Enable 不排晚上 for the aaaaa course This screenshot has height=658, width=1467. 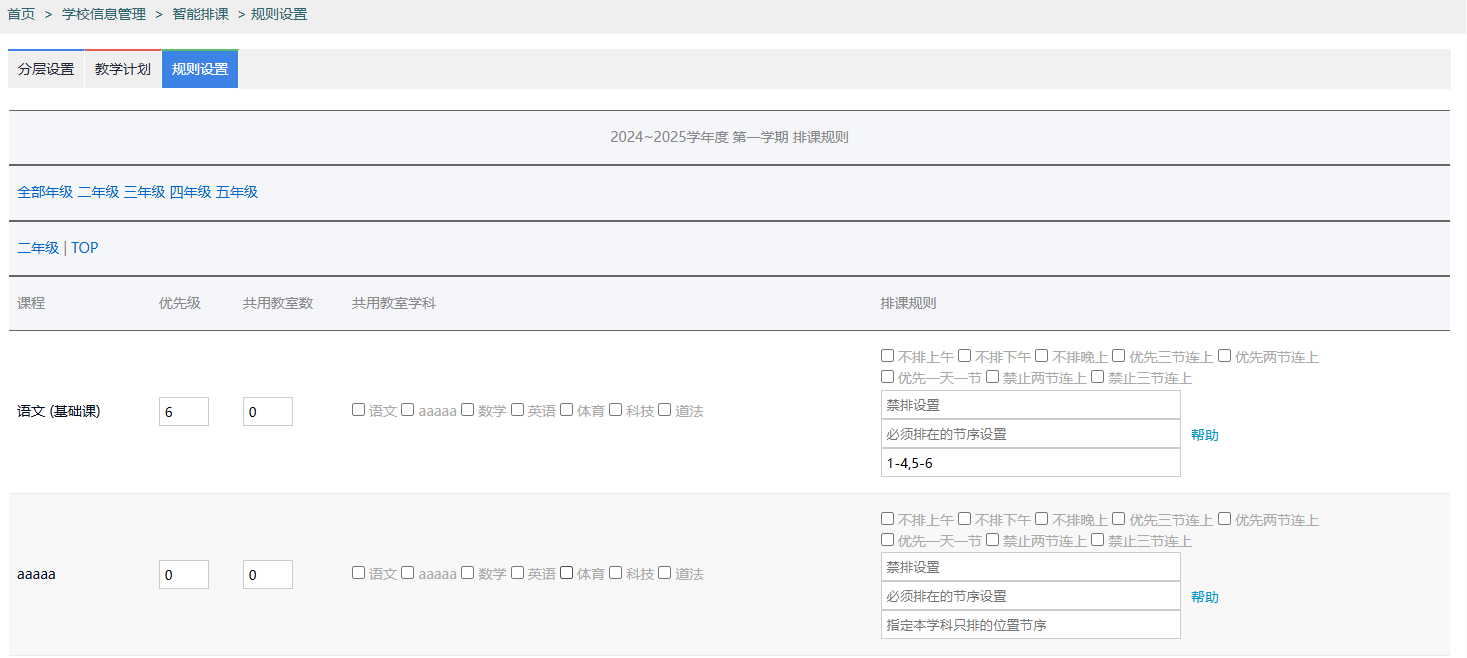(x=1042, y=519)
